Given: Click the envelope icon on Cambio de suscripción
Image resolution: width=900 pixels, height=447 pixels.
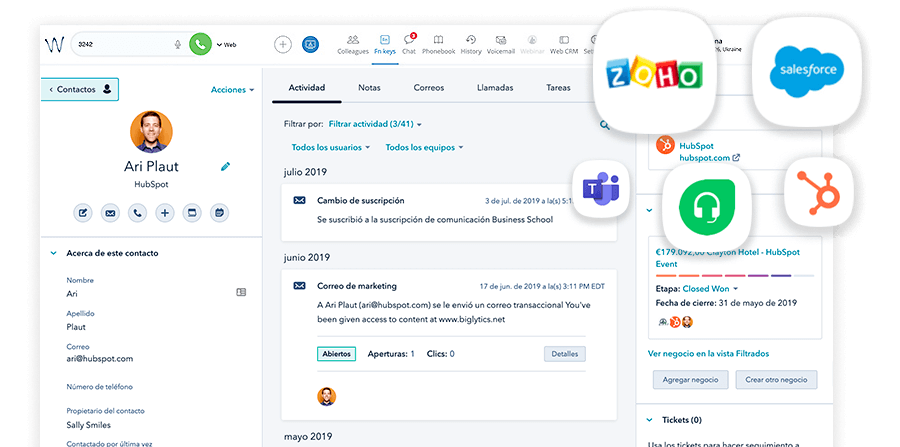Looking at the screenshot, I should click(300, 201).
